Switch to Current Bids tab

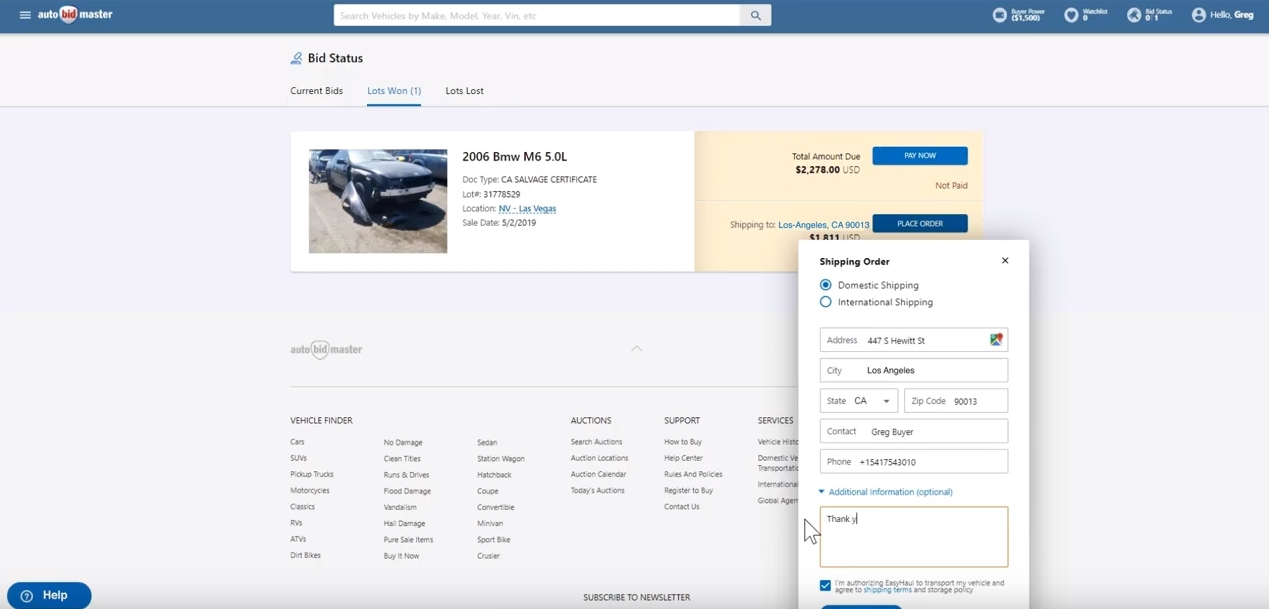coord(316,91)
